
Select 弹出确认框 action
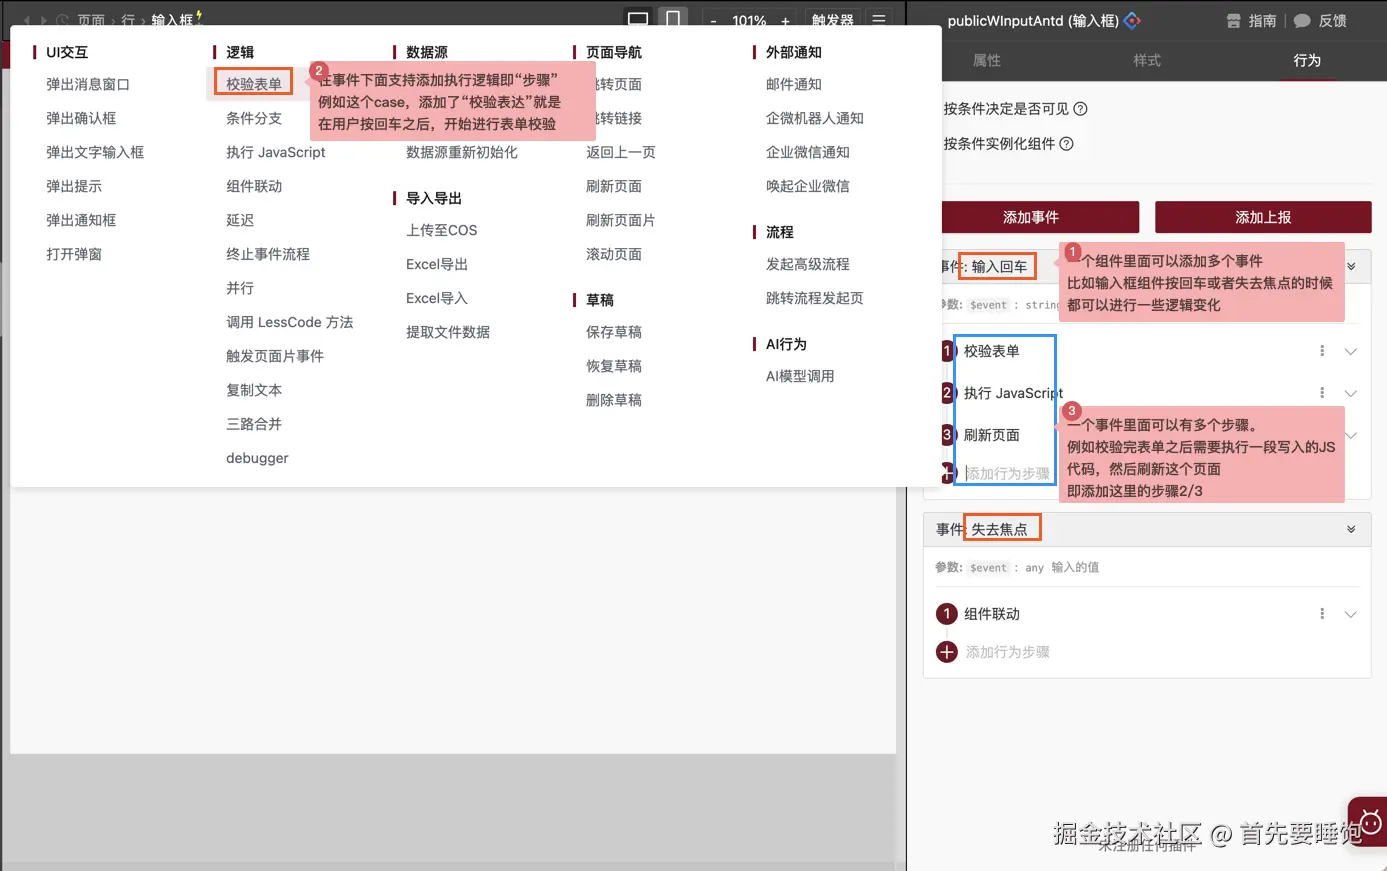pyautogui.click(x=81, y=118)
